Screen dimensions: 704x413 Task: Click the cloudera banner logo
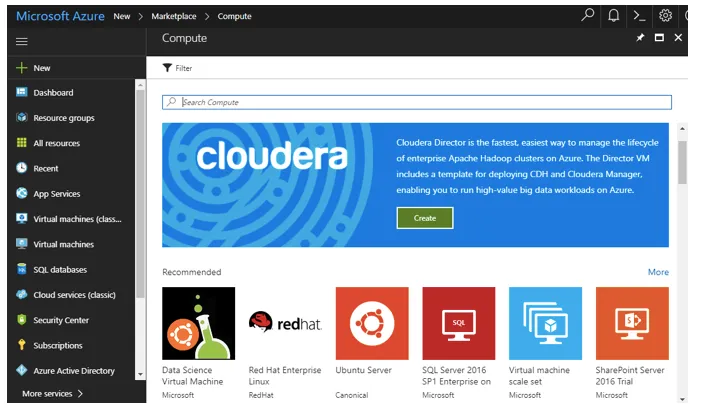272,156
